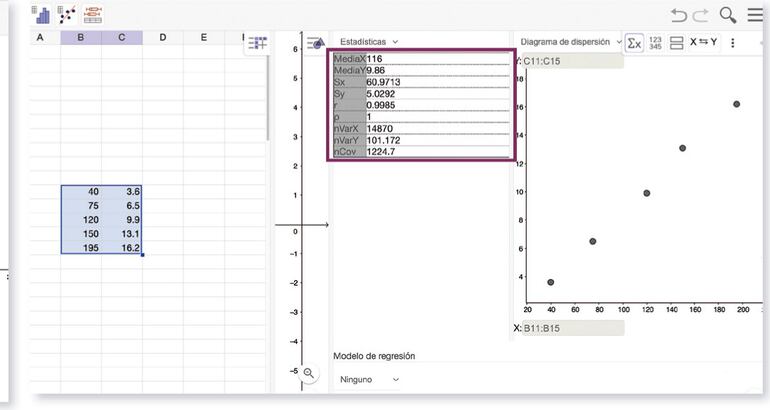Select column D header
The width and height of the screenshot is (770, 410).
tap(163, 38)
